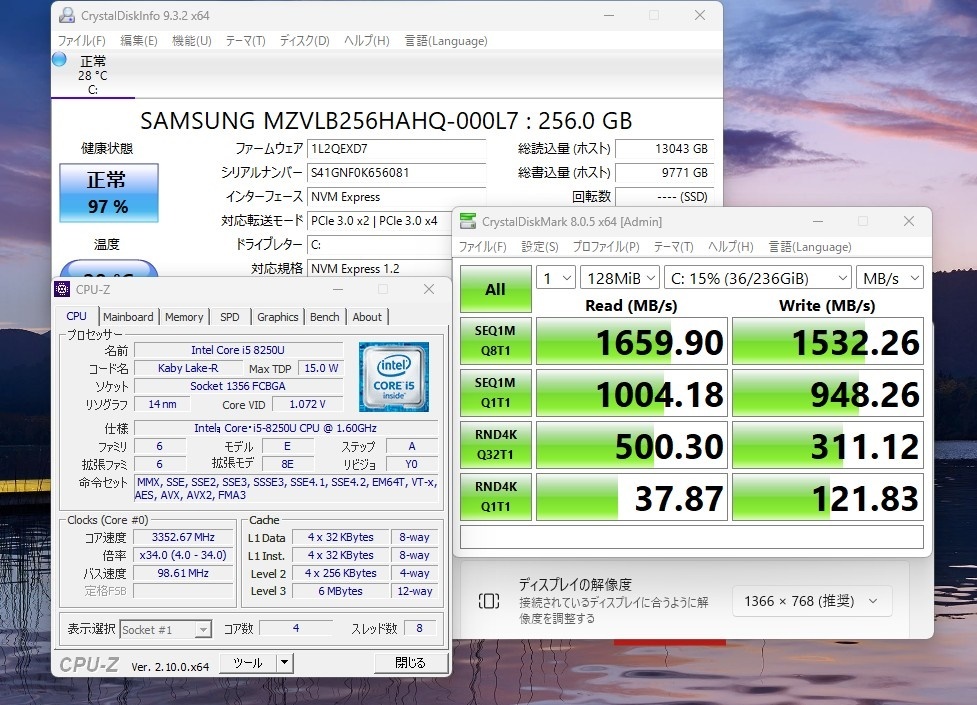Click the firmware field 1L2QEXD7
977x705 pixels.
pos(396,149)
